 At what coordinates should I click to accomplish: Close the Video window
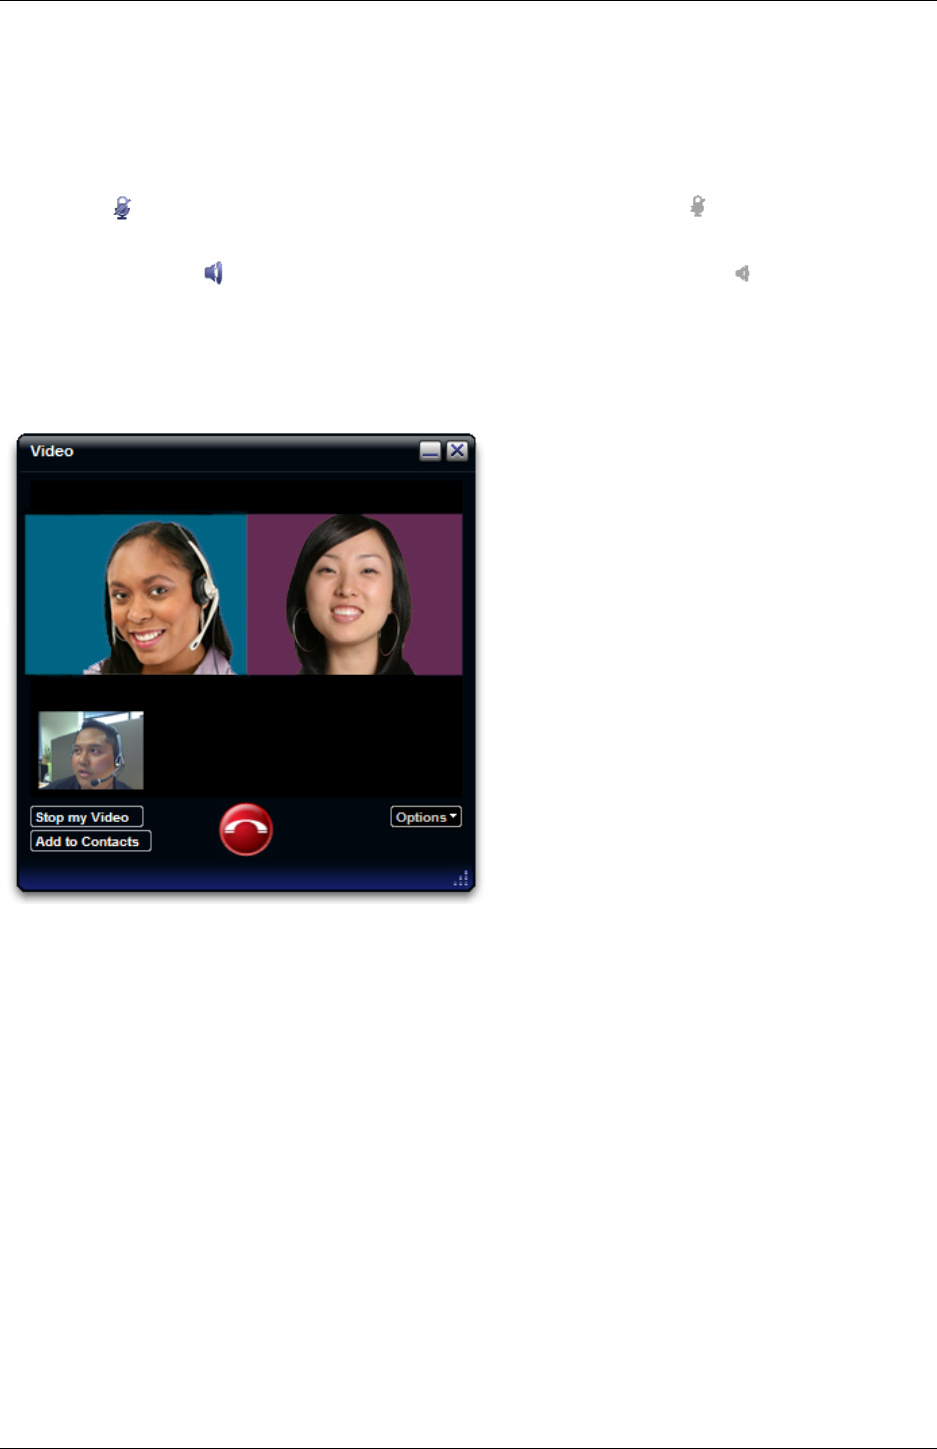click(x=457, y=451)
